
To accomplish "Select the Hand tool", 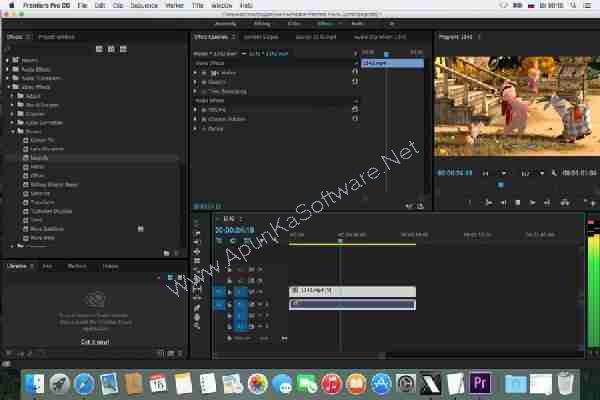I will click(x=197, y=317).
